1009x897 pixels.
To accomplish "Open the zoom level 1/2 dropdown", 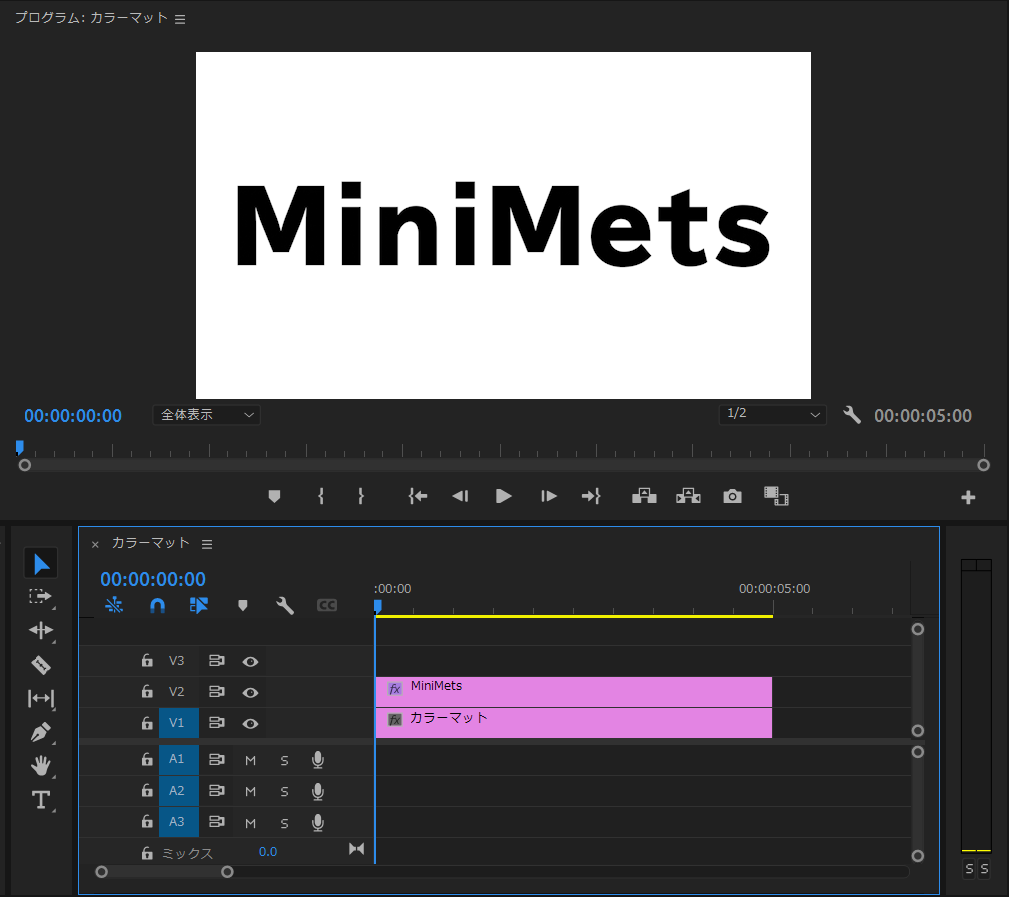I will click(773, 414).
